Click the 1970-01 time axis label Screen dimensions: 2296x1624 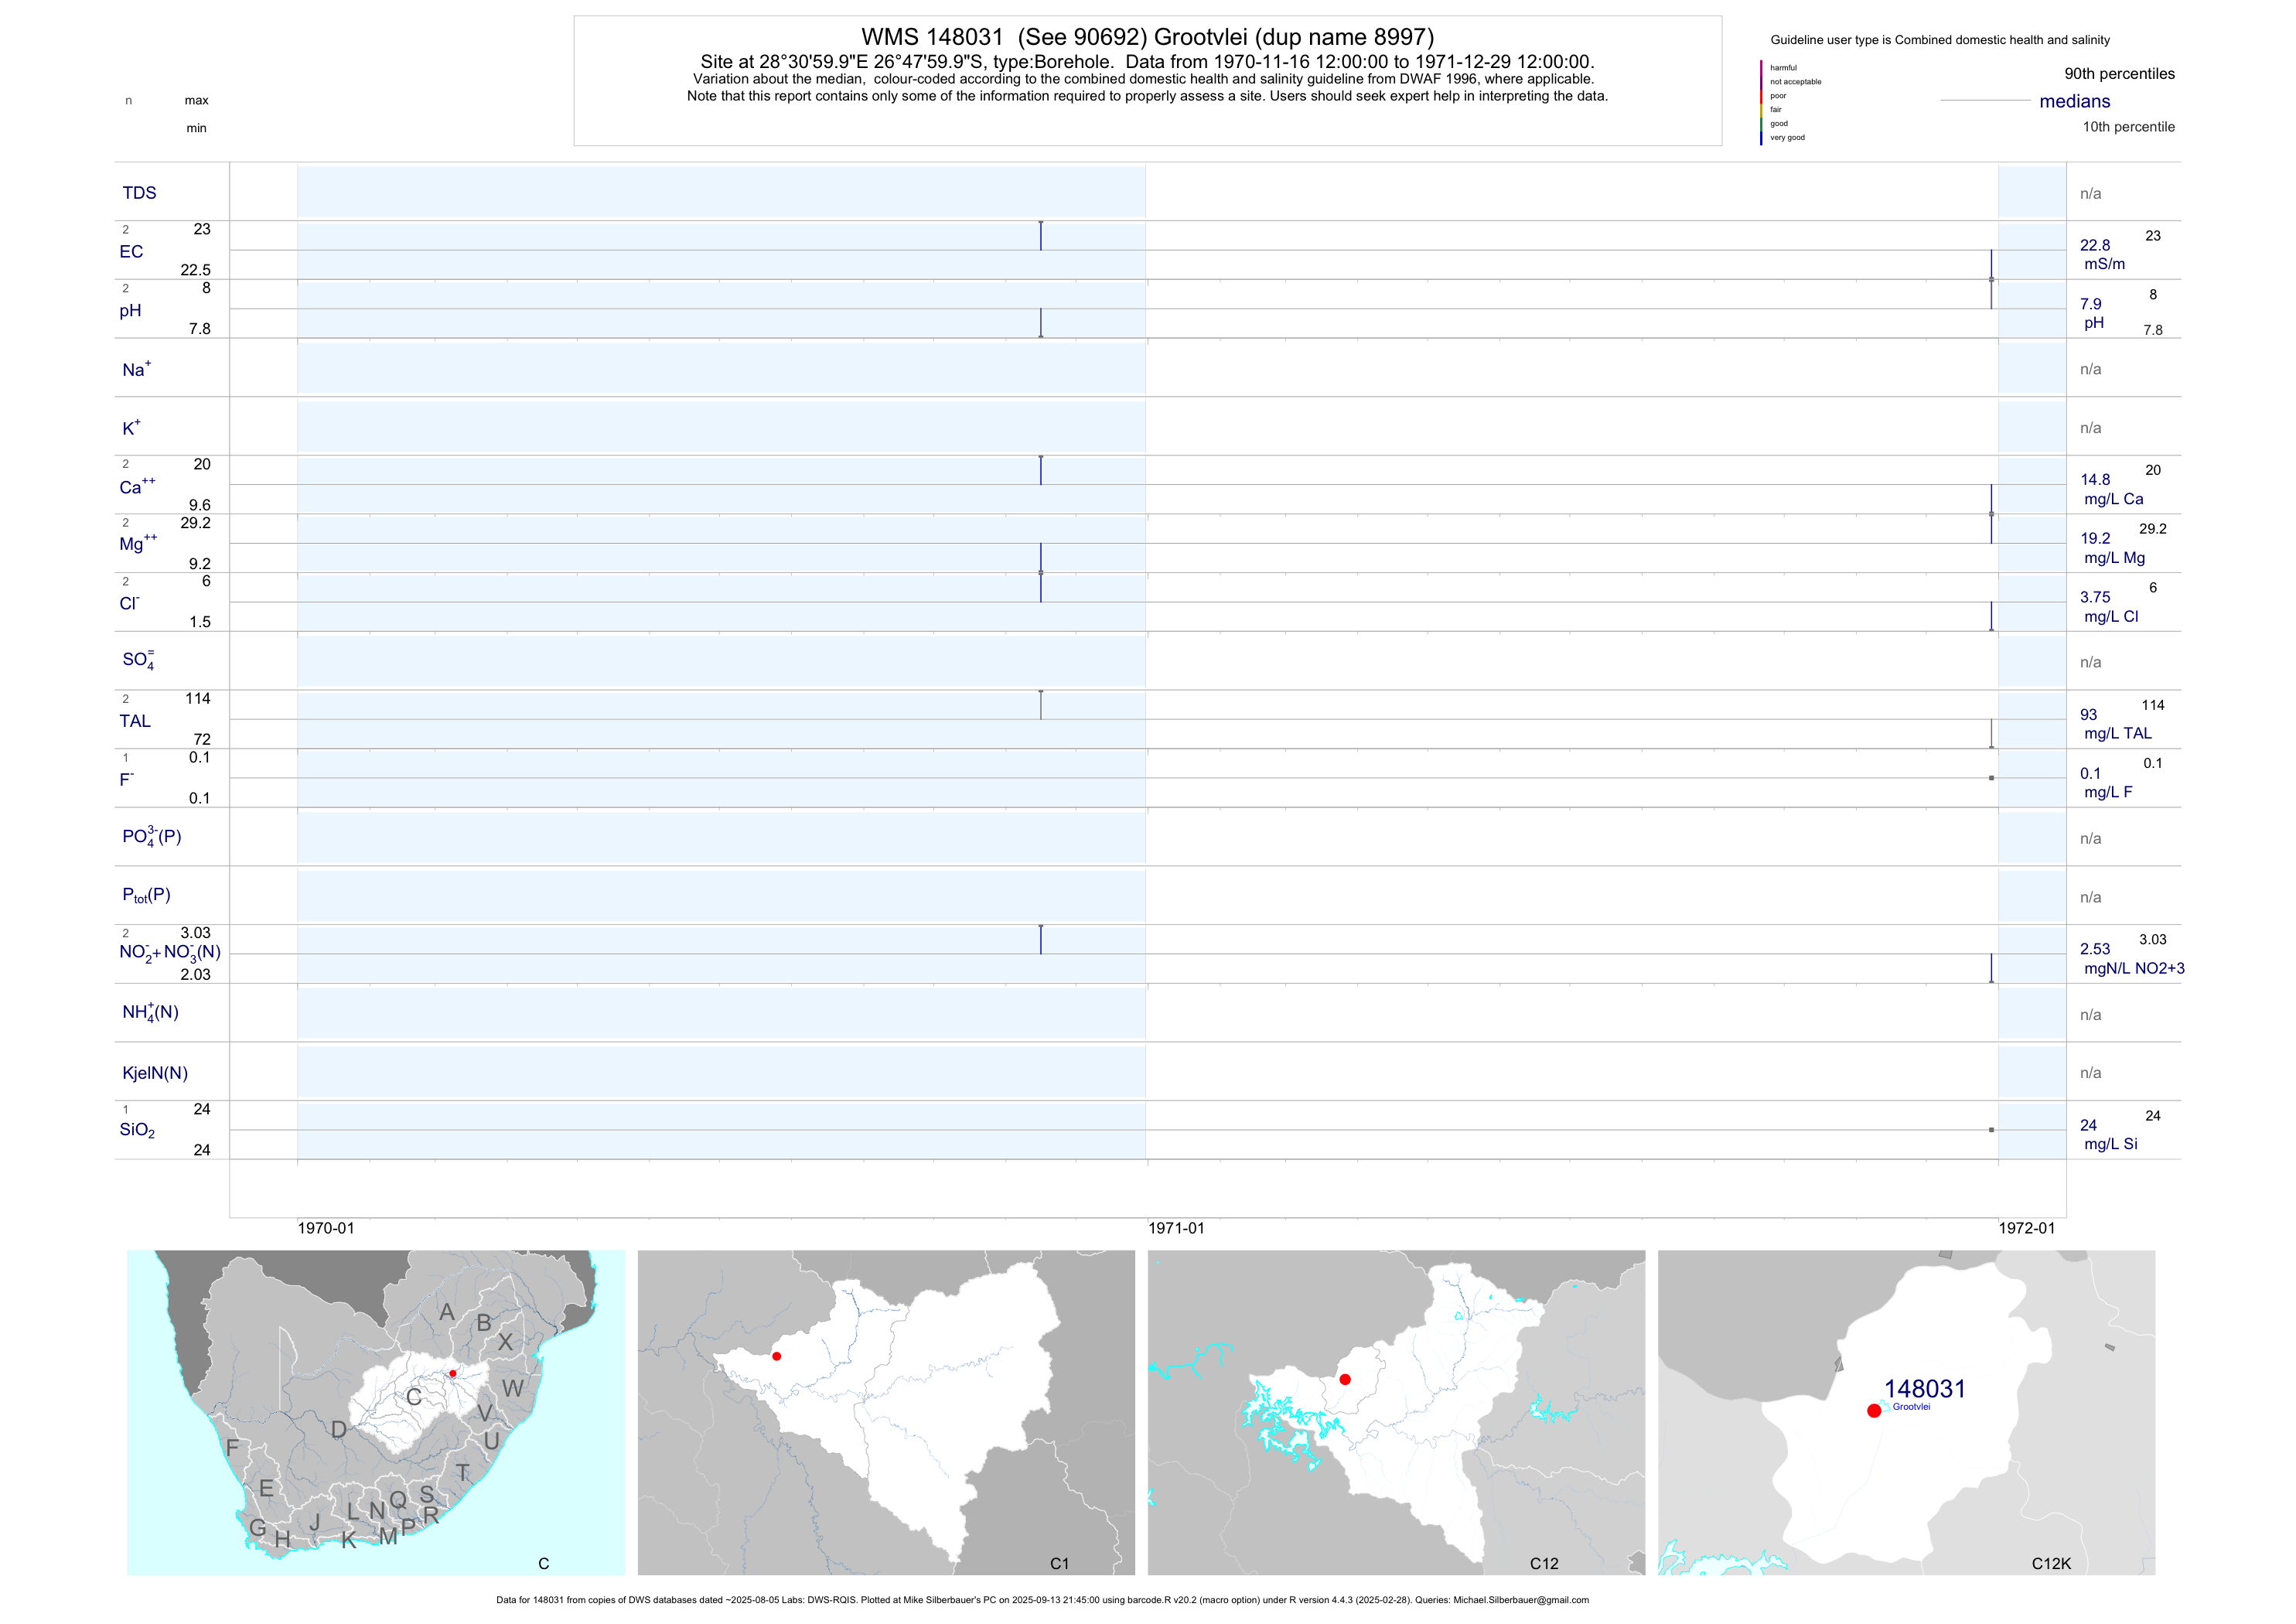click(326, 1228)
